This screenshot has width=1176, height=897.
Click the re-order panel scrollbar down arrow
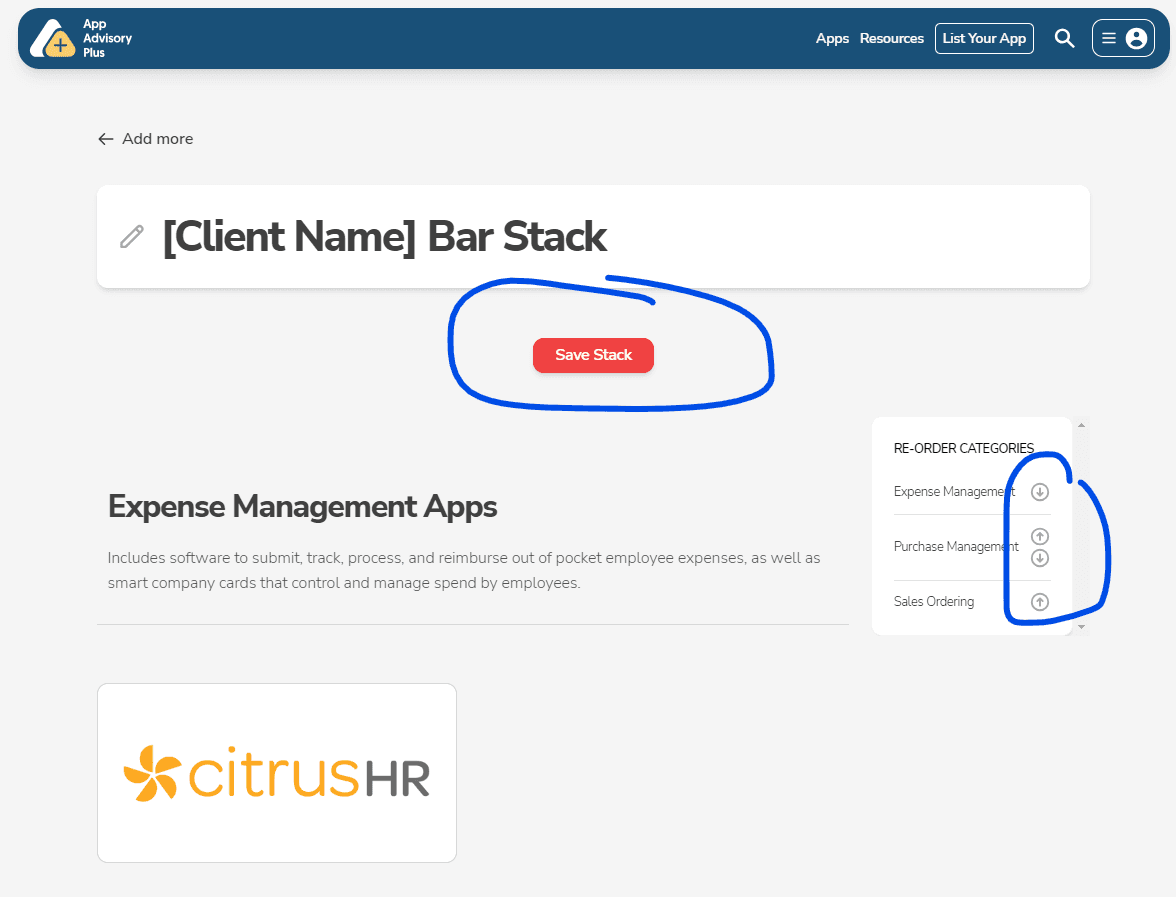[x=1081, y=627]
